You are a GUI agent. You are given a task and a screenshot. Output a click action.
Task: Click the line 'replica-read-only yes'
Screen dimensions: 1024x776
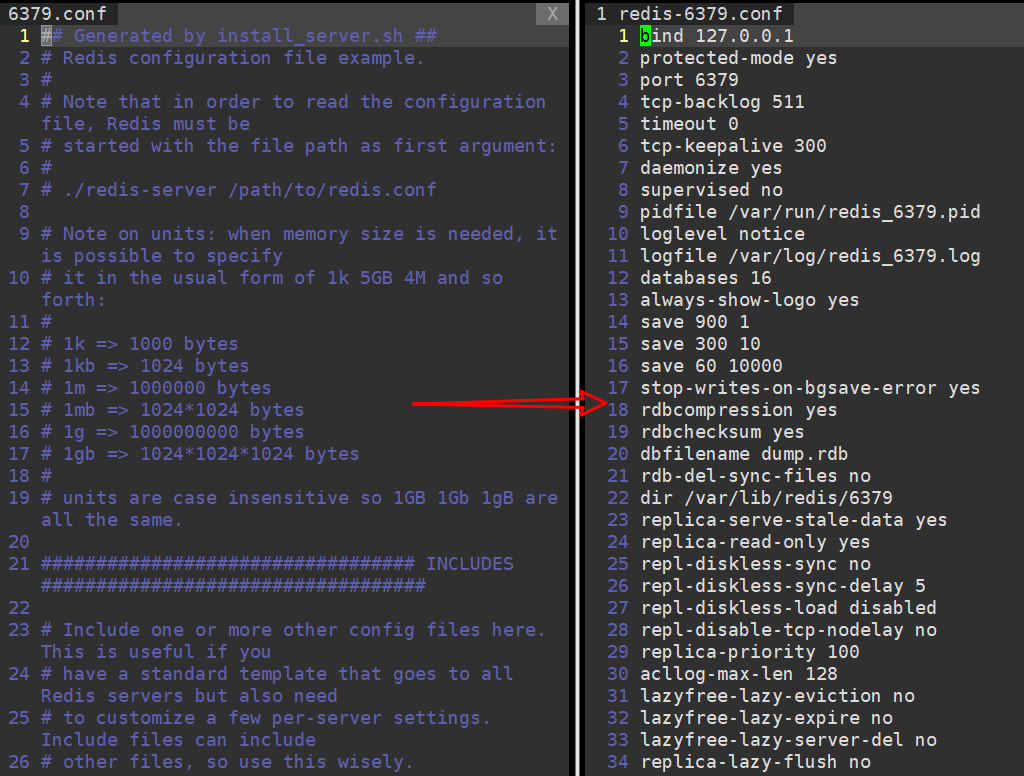tap(755, 542)
